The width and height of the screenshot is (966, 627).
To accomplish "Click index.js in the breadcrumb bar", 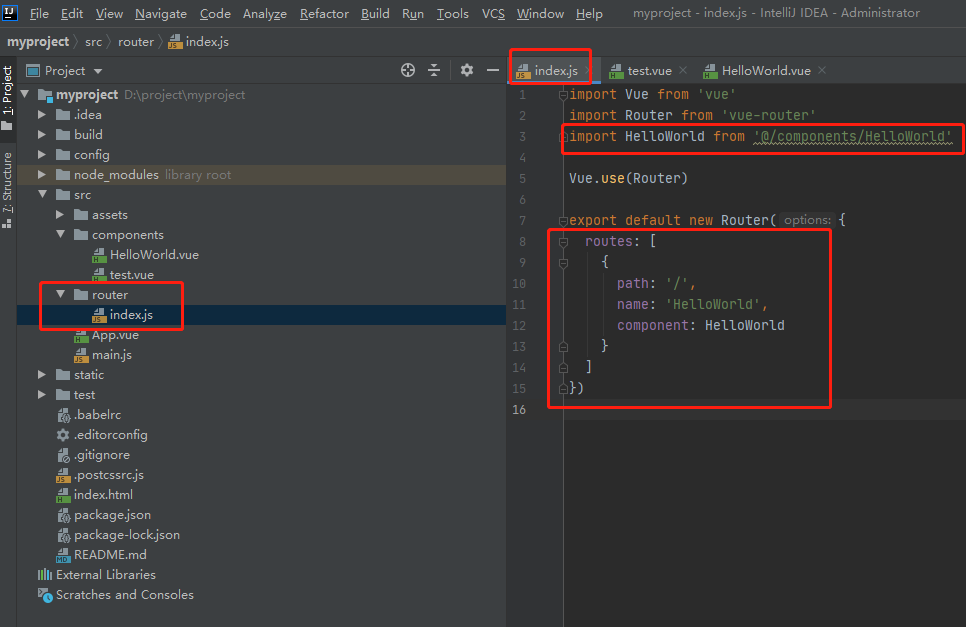I will tap(198, 42).
